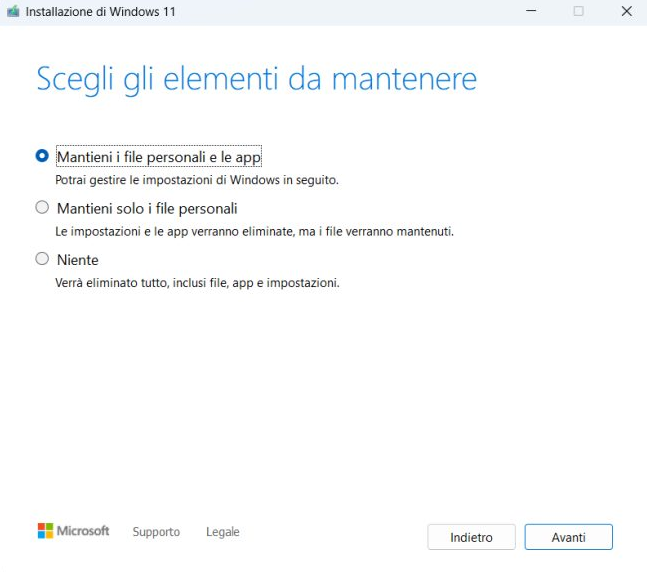Select radio button for keeping personal files and apps
647x572 pixels.
pyautogui.click(x=42, y=156)
